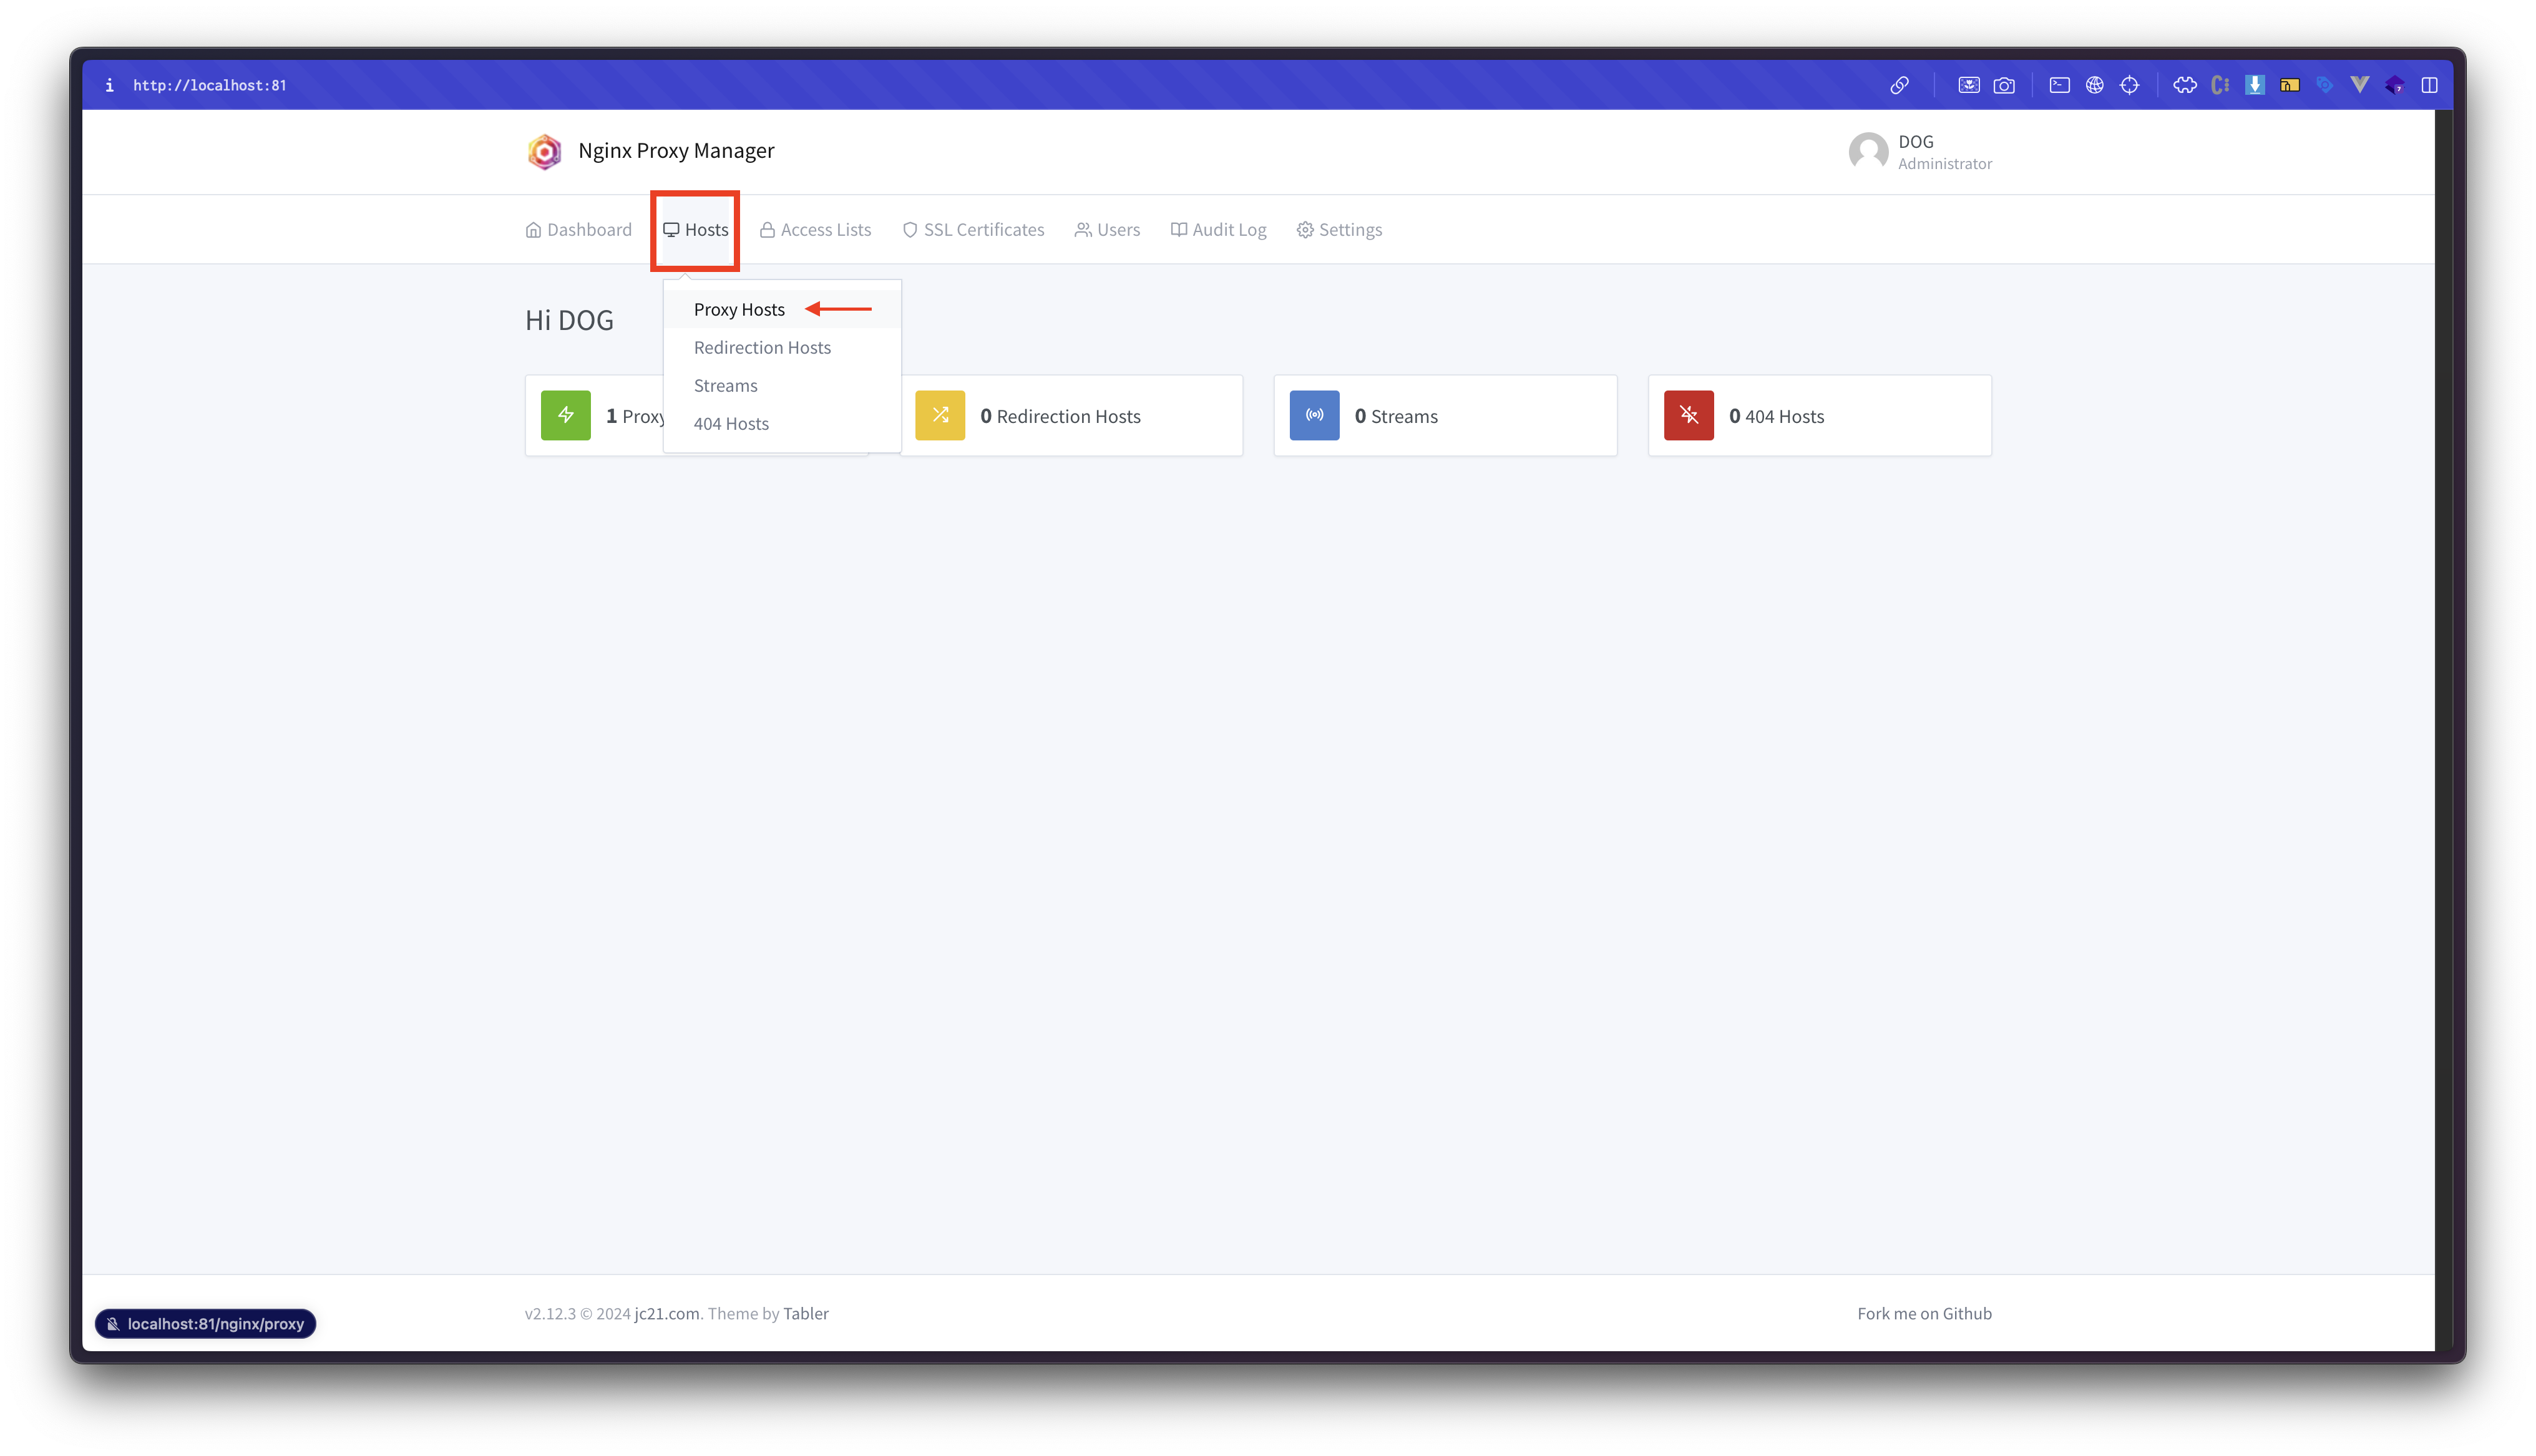
Task: Click the crosshair target toolbar icon
Action: click(2129, 85)
